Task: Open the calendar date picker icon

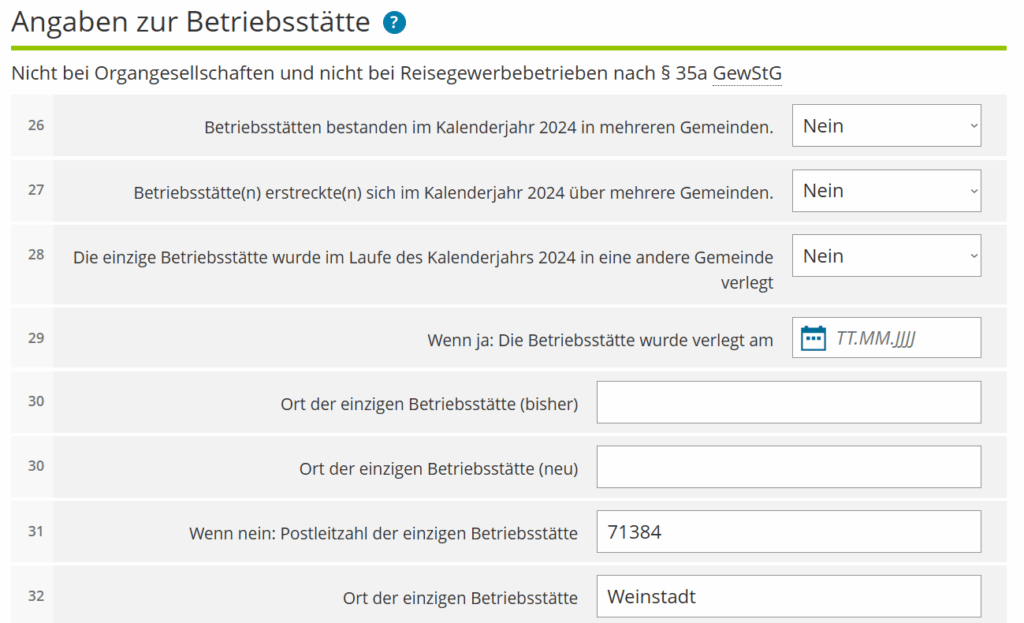Action: [814, 339]
